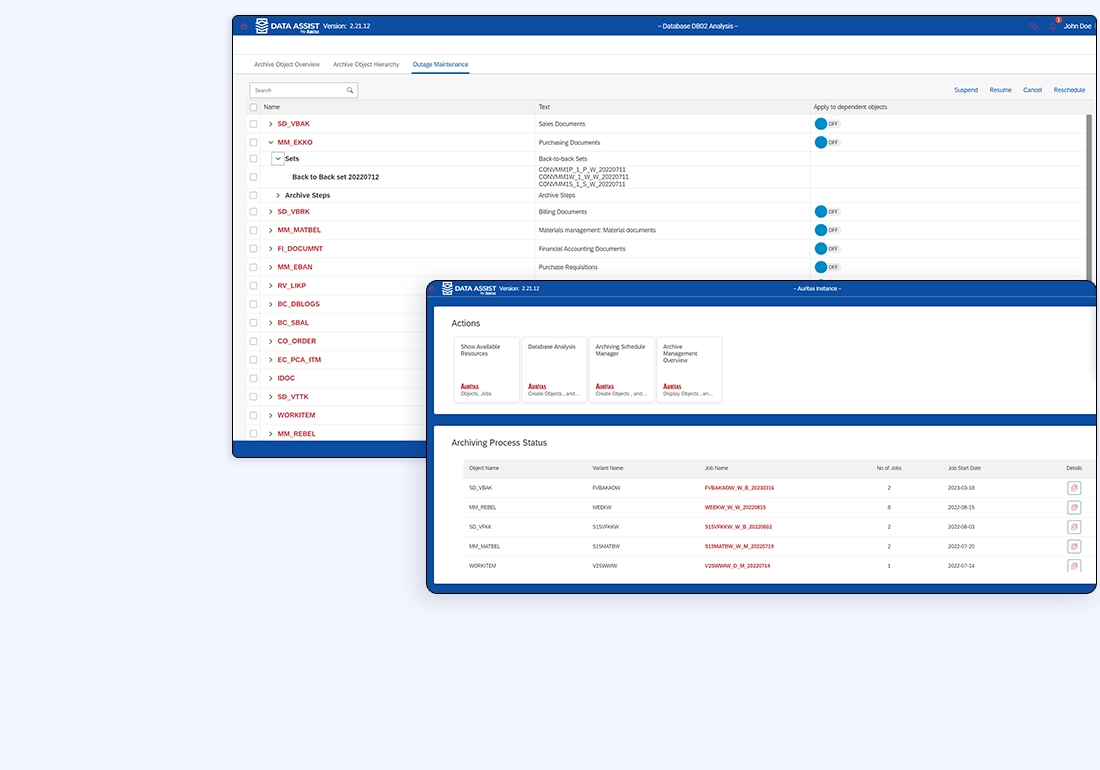
Task: Click the Data Assist logo in Auritas Instance window
Action: pyautogui.click(x=469, y=288)
